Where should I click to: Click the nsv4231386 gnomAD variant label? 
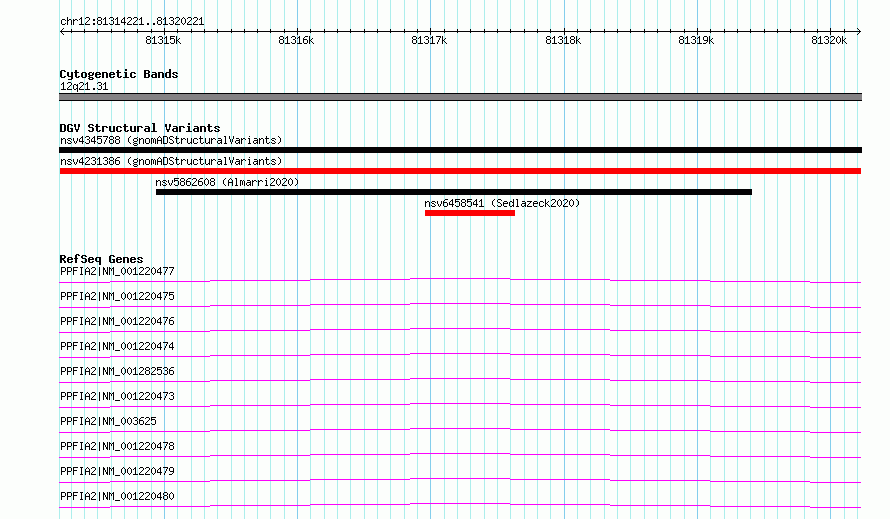tap(171, 161)
